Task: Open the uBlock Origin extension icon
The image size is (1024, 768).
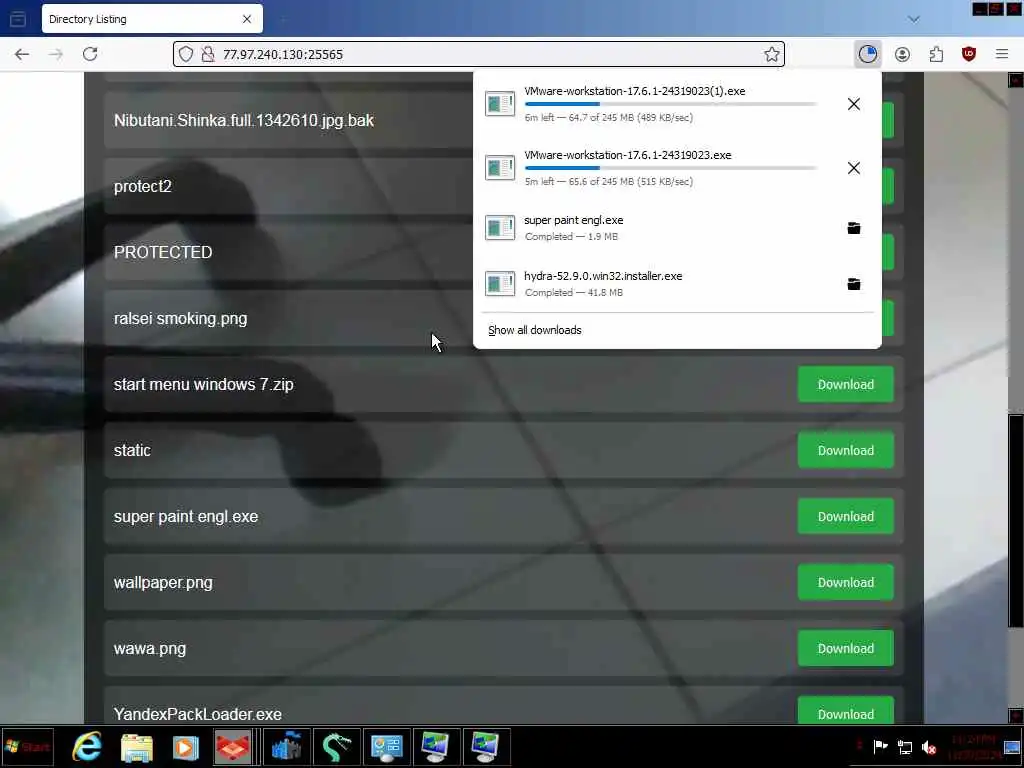Action: pos(969,54)
